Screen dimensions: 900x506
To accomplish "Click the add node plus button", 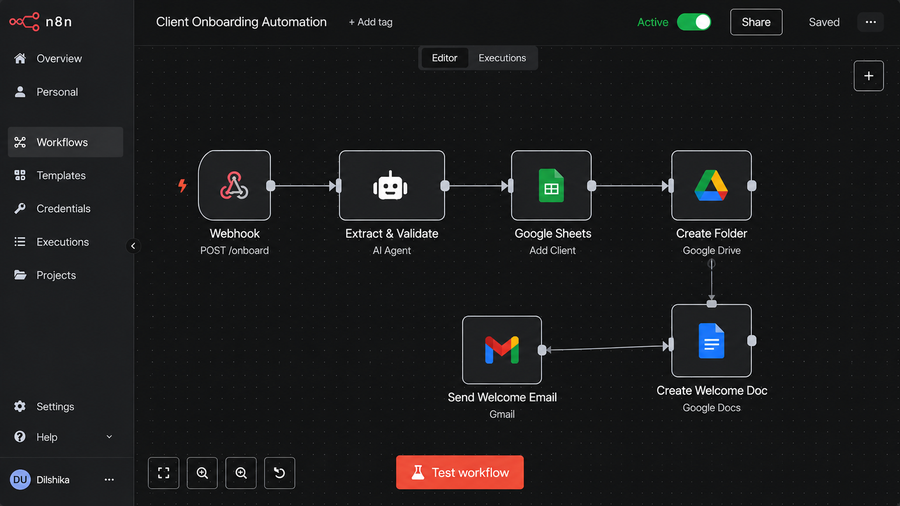I will [x=868, y=76].
